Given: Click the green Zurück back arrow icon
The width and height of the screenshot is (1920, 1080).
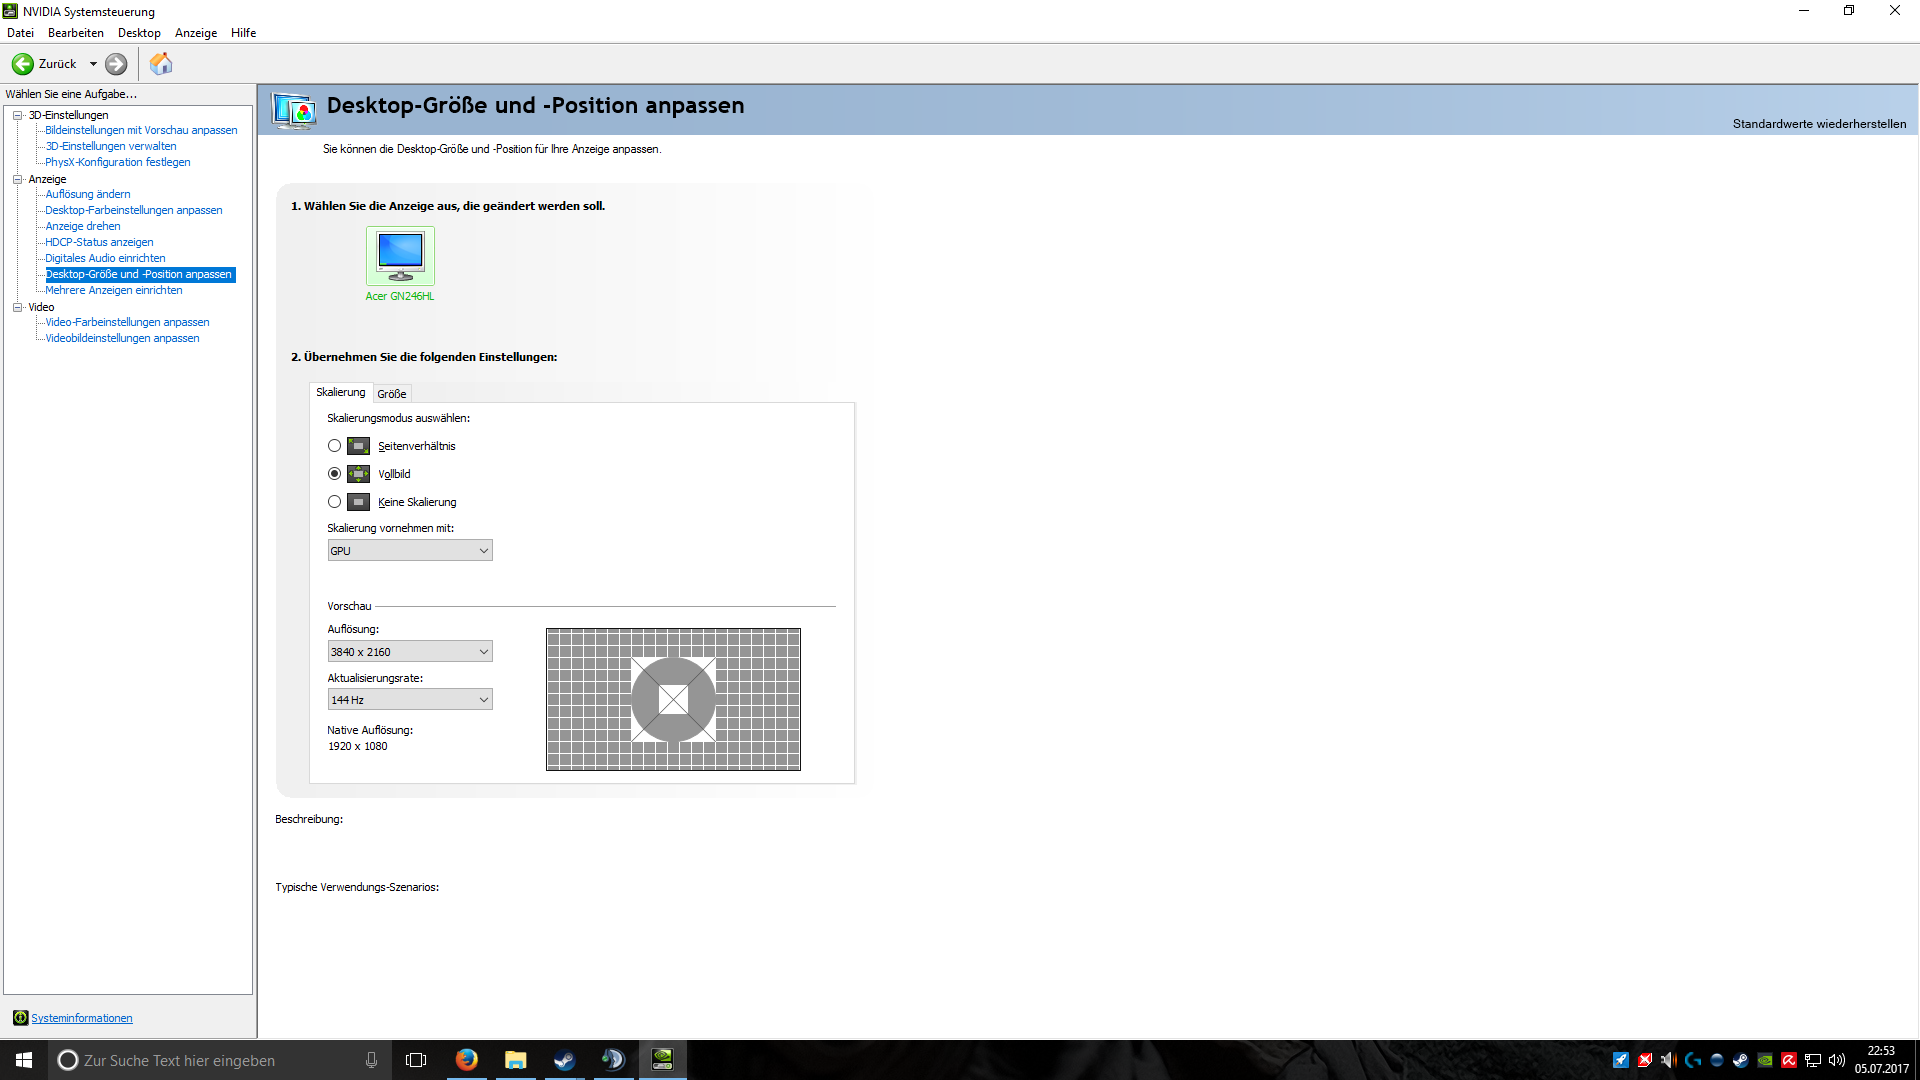Looking at the screenshot, I should (x=22, y=64).
